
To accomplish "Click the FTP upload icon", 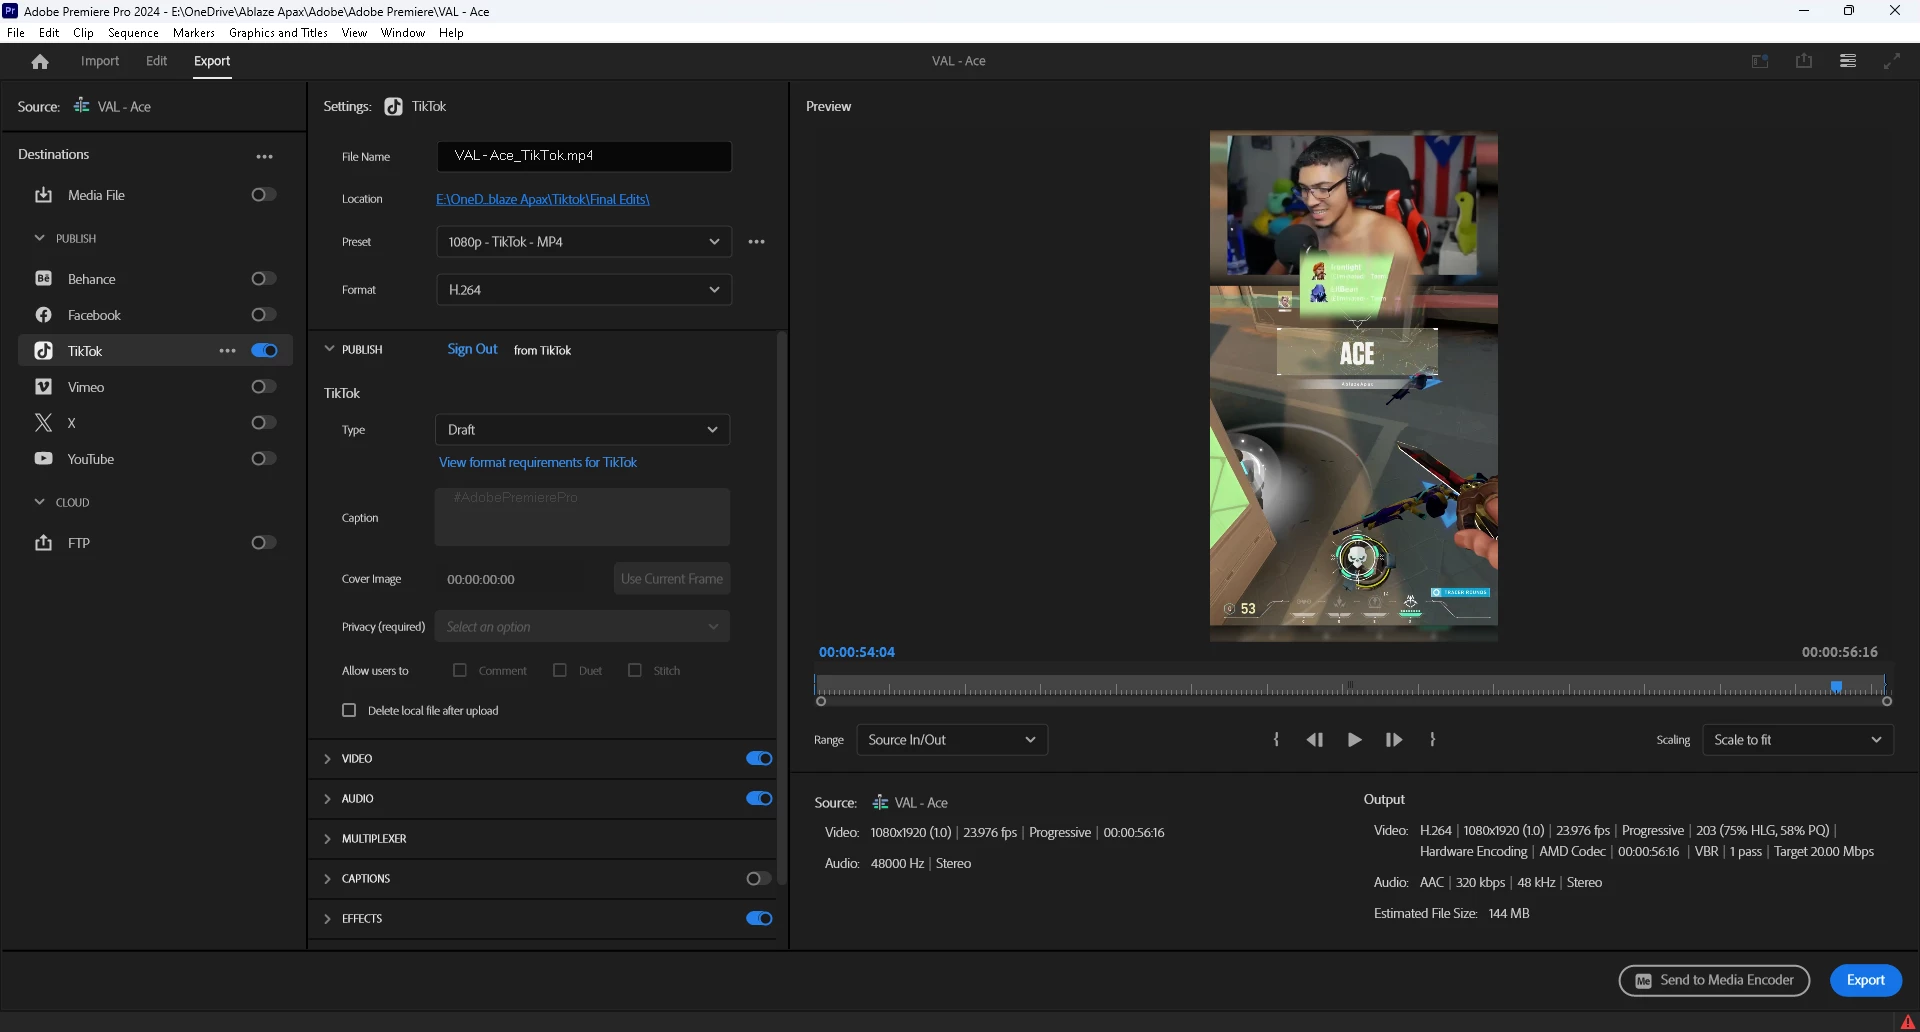I will click(43, 543).
